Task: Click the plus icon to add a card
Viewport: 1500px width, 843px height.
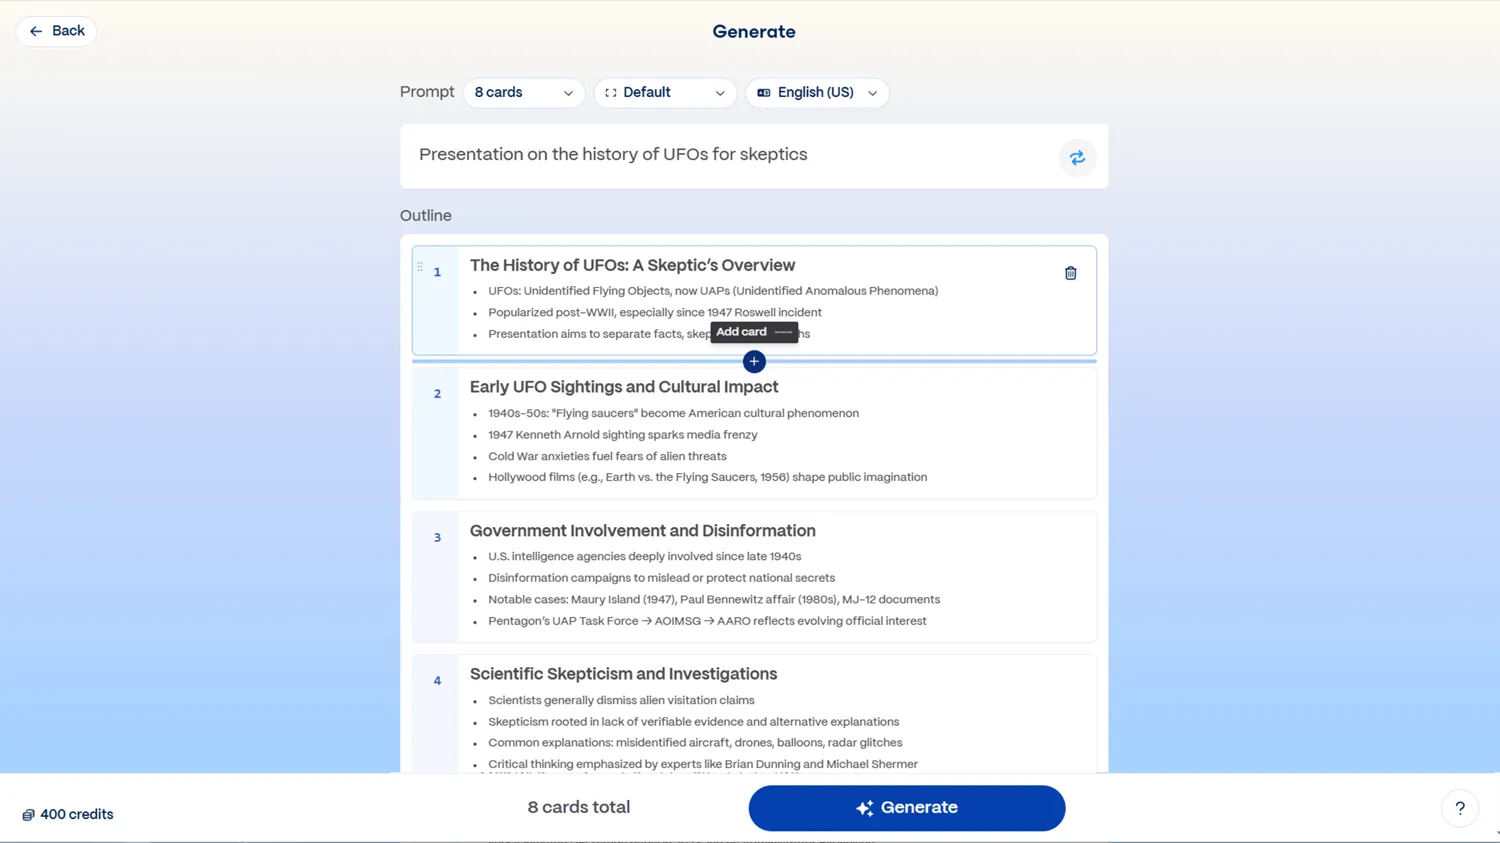Action: pyautogui.click(x=753, y=361)
